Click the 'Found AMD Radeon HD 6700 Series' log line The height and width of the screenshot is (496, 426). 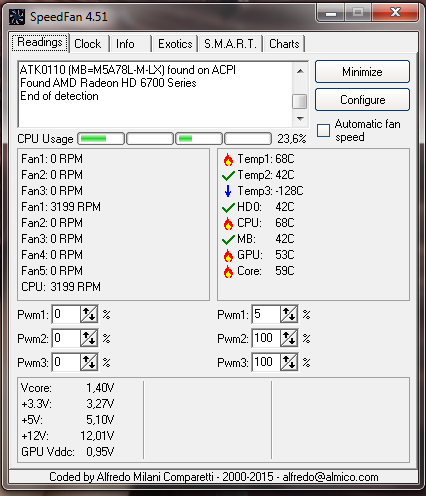pyautogui.click(x=108, y=83)
